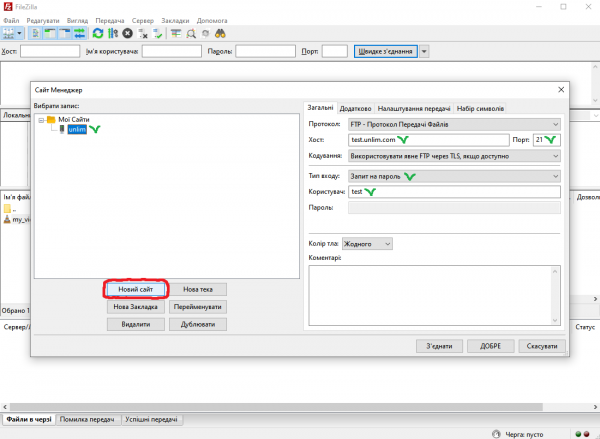Open the Тип входу dropdown

click(x=454, y=175)
